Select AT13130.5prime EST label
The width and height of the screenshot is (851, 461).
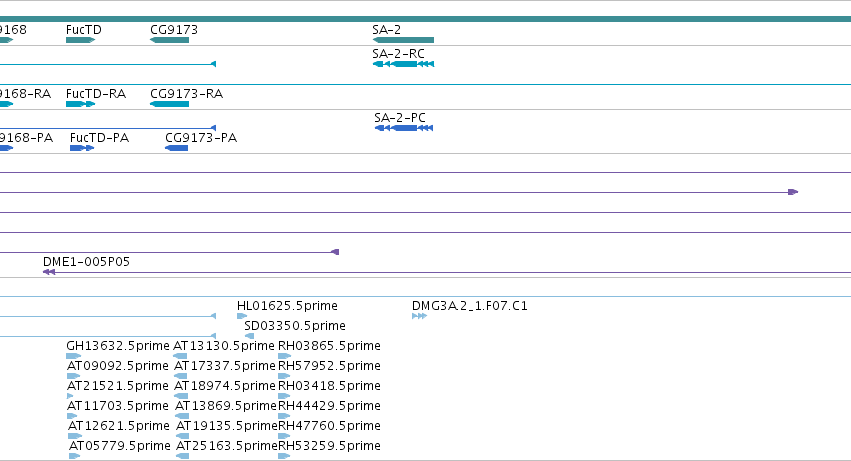tap(224, 346)
